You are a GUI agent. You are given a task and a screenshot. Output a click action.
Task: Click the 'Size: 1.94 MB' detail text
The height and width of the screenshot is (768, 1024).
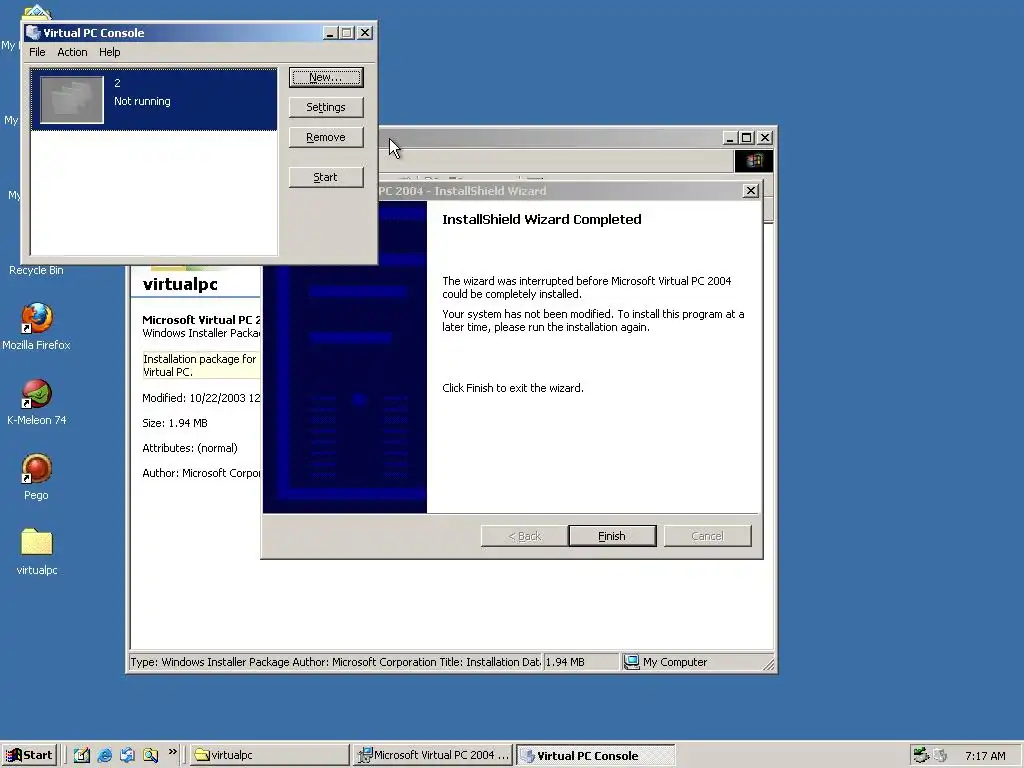tap(174, 423)
